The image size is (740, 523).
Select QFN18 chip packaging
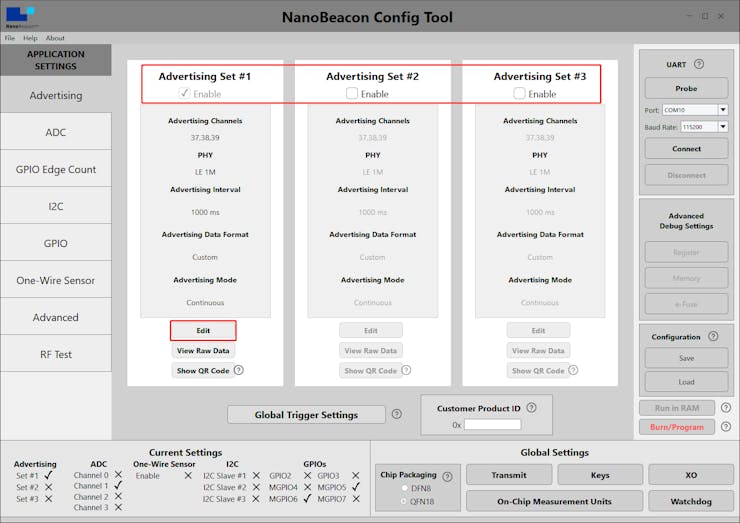pos(404,501)
